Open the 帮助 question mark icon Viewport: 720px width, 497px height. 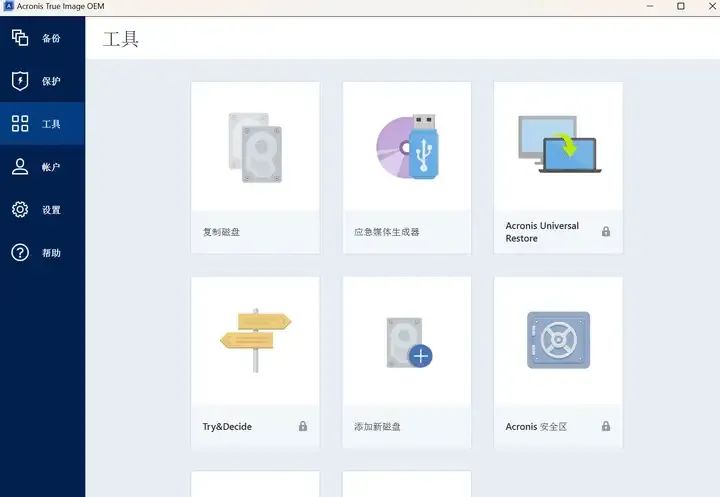tap(20, 252)
